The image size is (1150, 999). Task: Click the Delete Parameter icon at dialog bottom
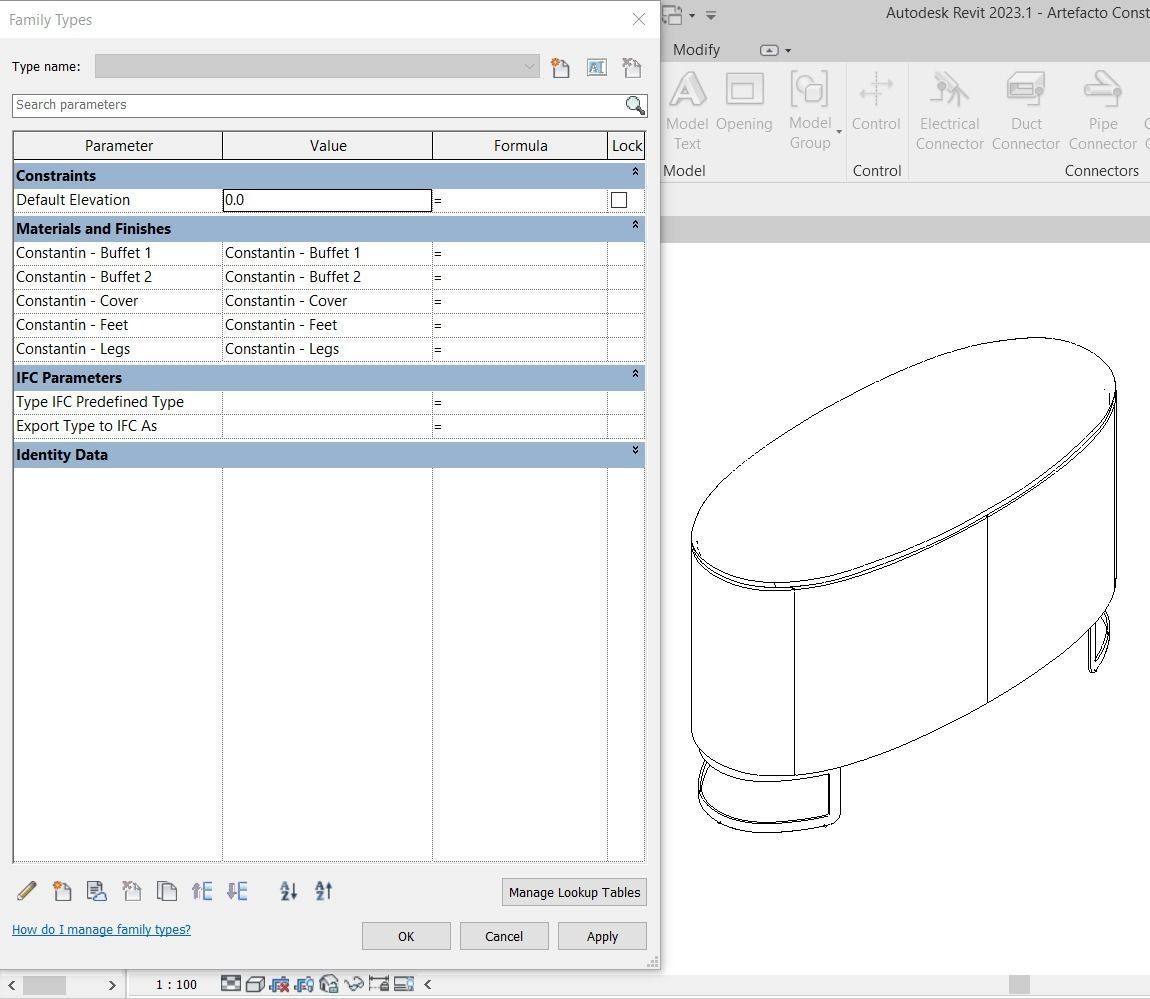[x=131, y=891]
